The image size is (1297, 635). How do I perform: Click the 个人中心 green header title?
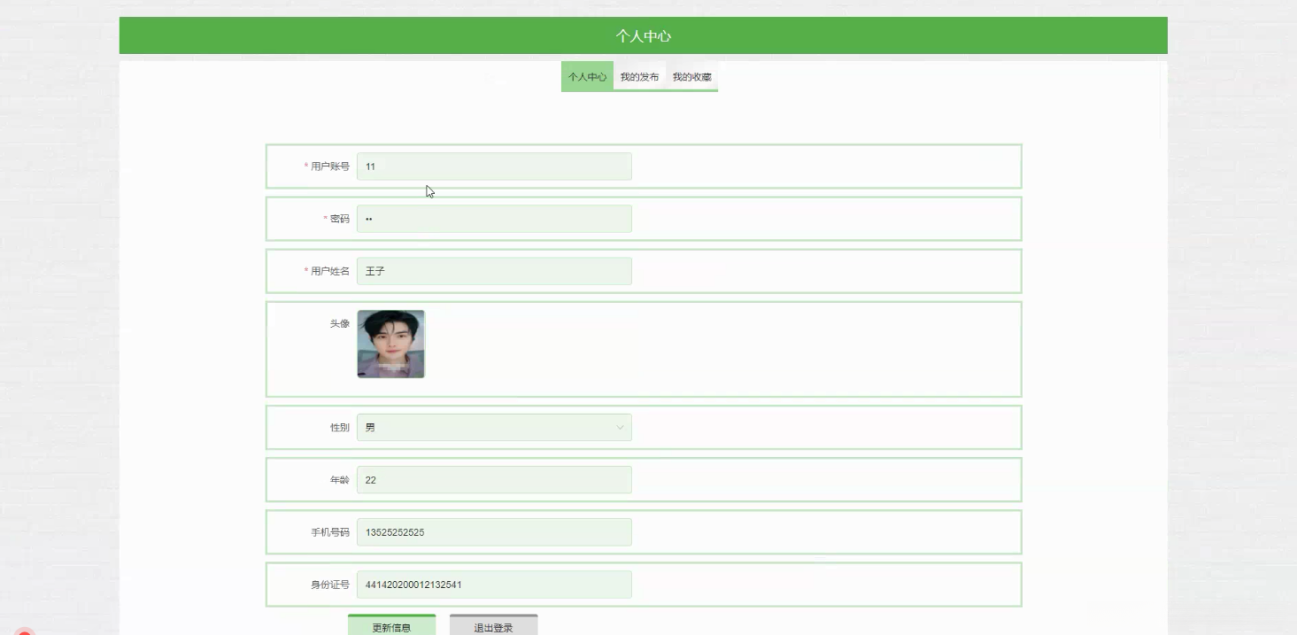click(x=643, y=36)
